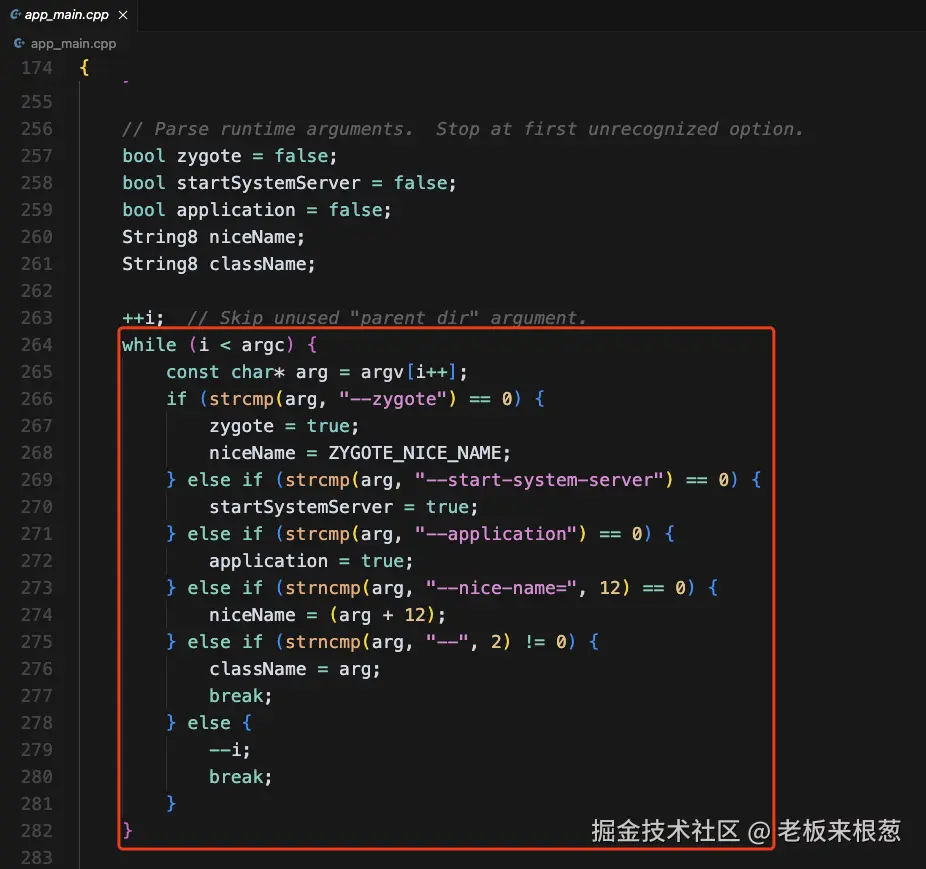The height and width of the screenshot is (869, 926).
Task: Click 'const char* arg = argv[i++];'
Action: pyautogui.click(x=317, y=372)
